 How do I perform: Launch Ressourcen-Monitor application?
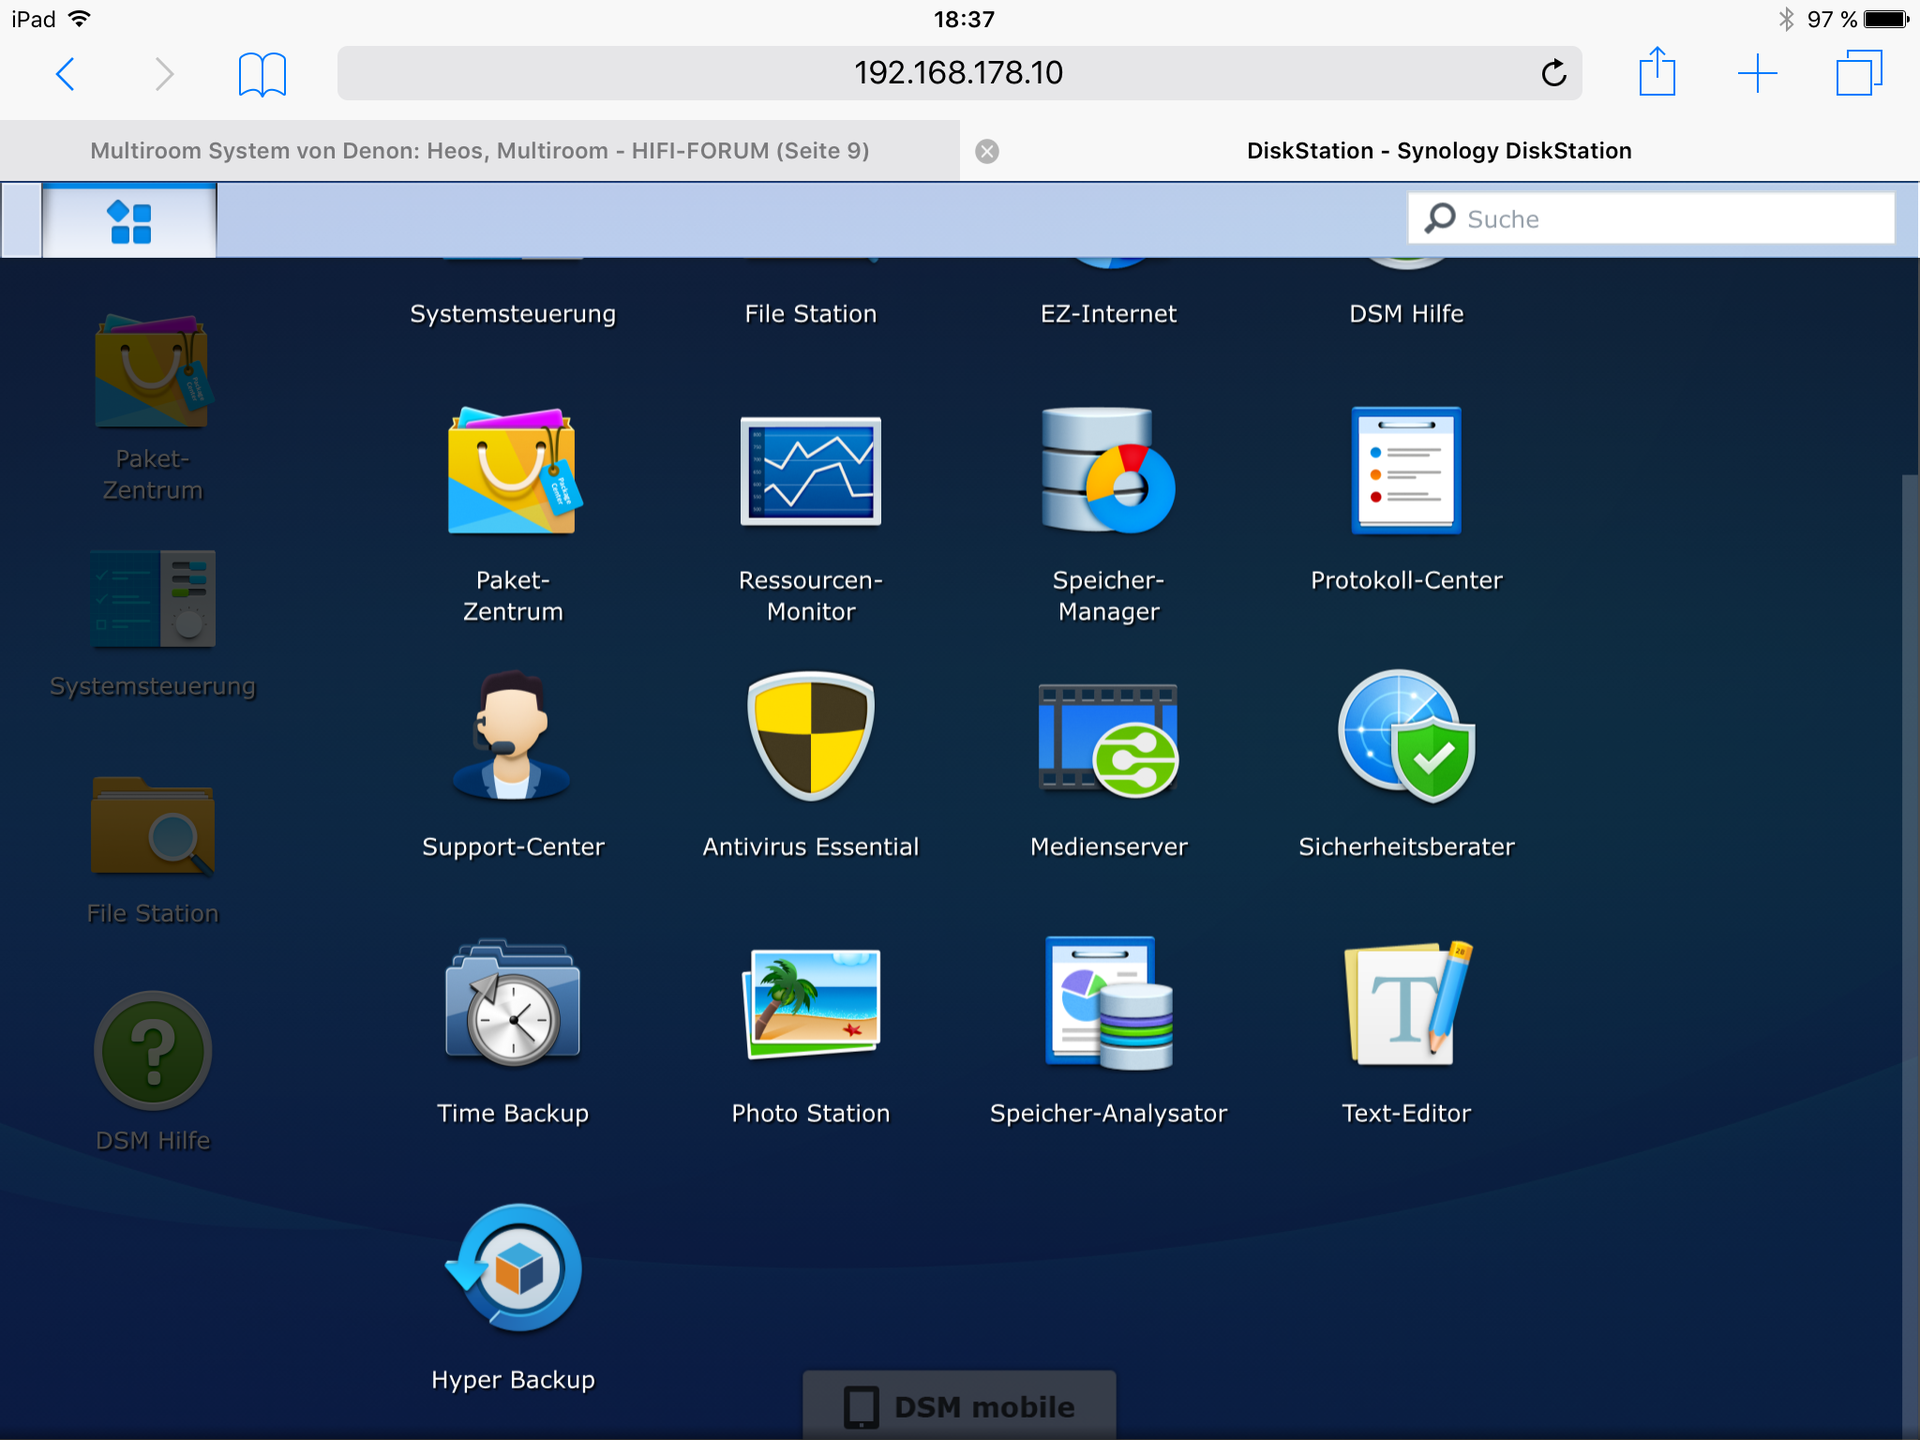(810, 472)
